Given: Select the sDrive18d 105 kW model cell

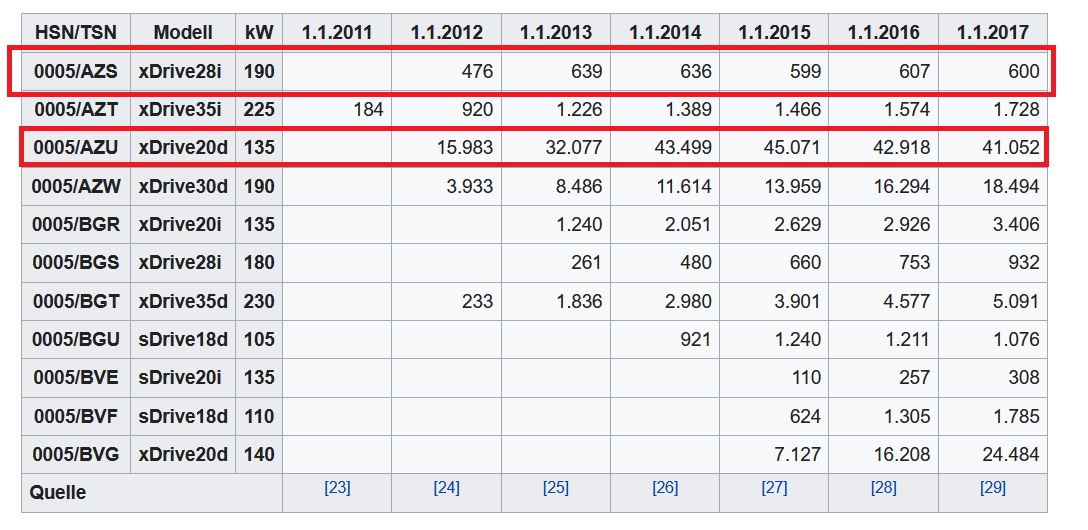Looking at the screenshot, I should coord(183,339).
